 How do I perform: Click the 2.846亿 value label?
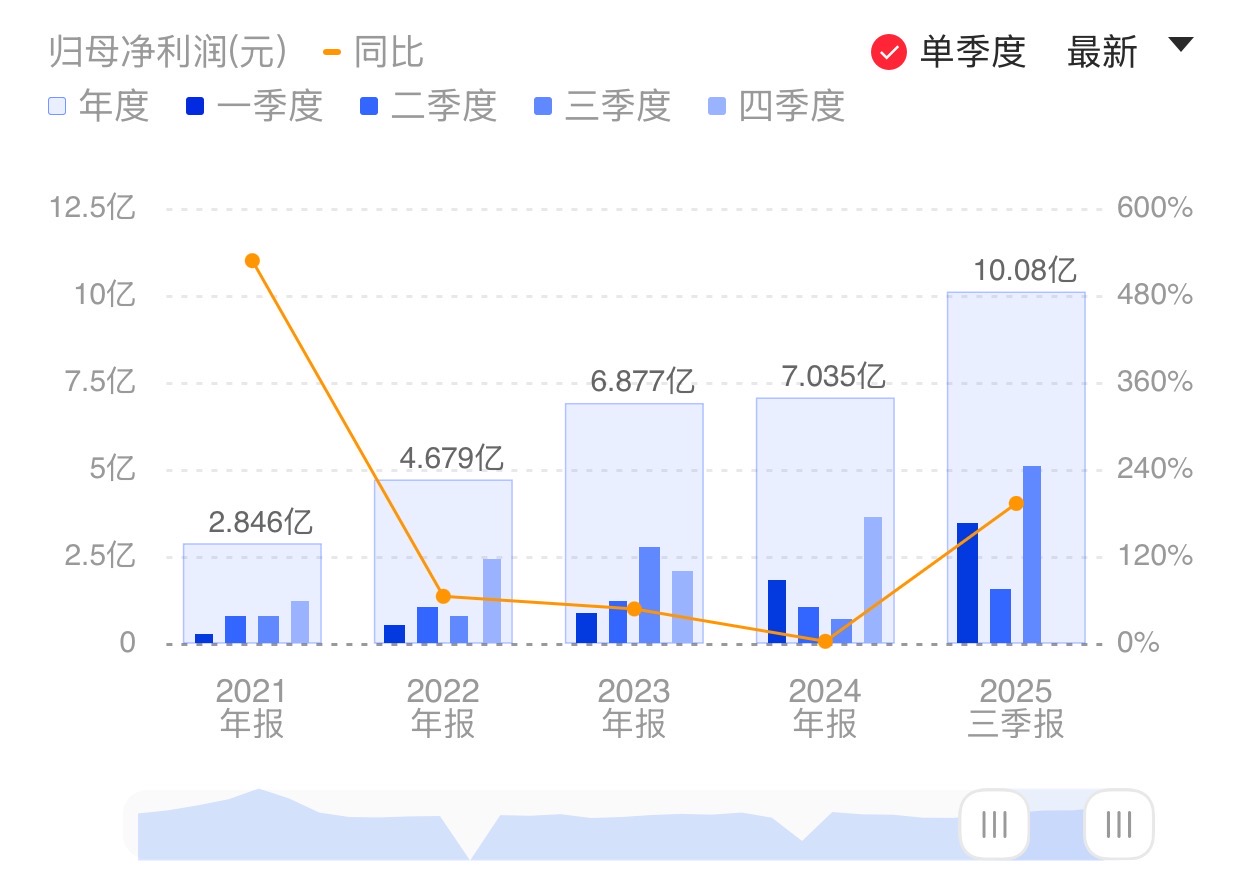(x=260, y=522)
